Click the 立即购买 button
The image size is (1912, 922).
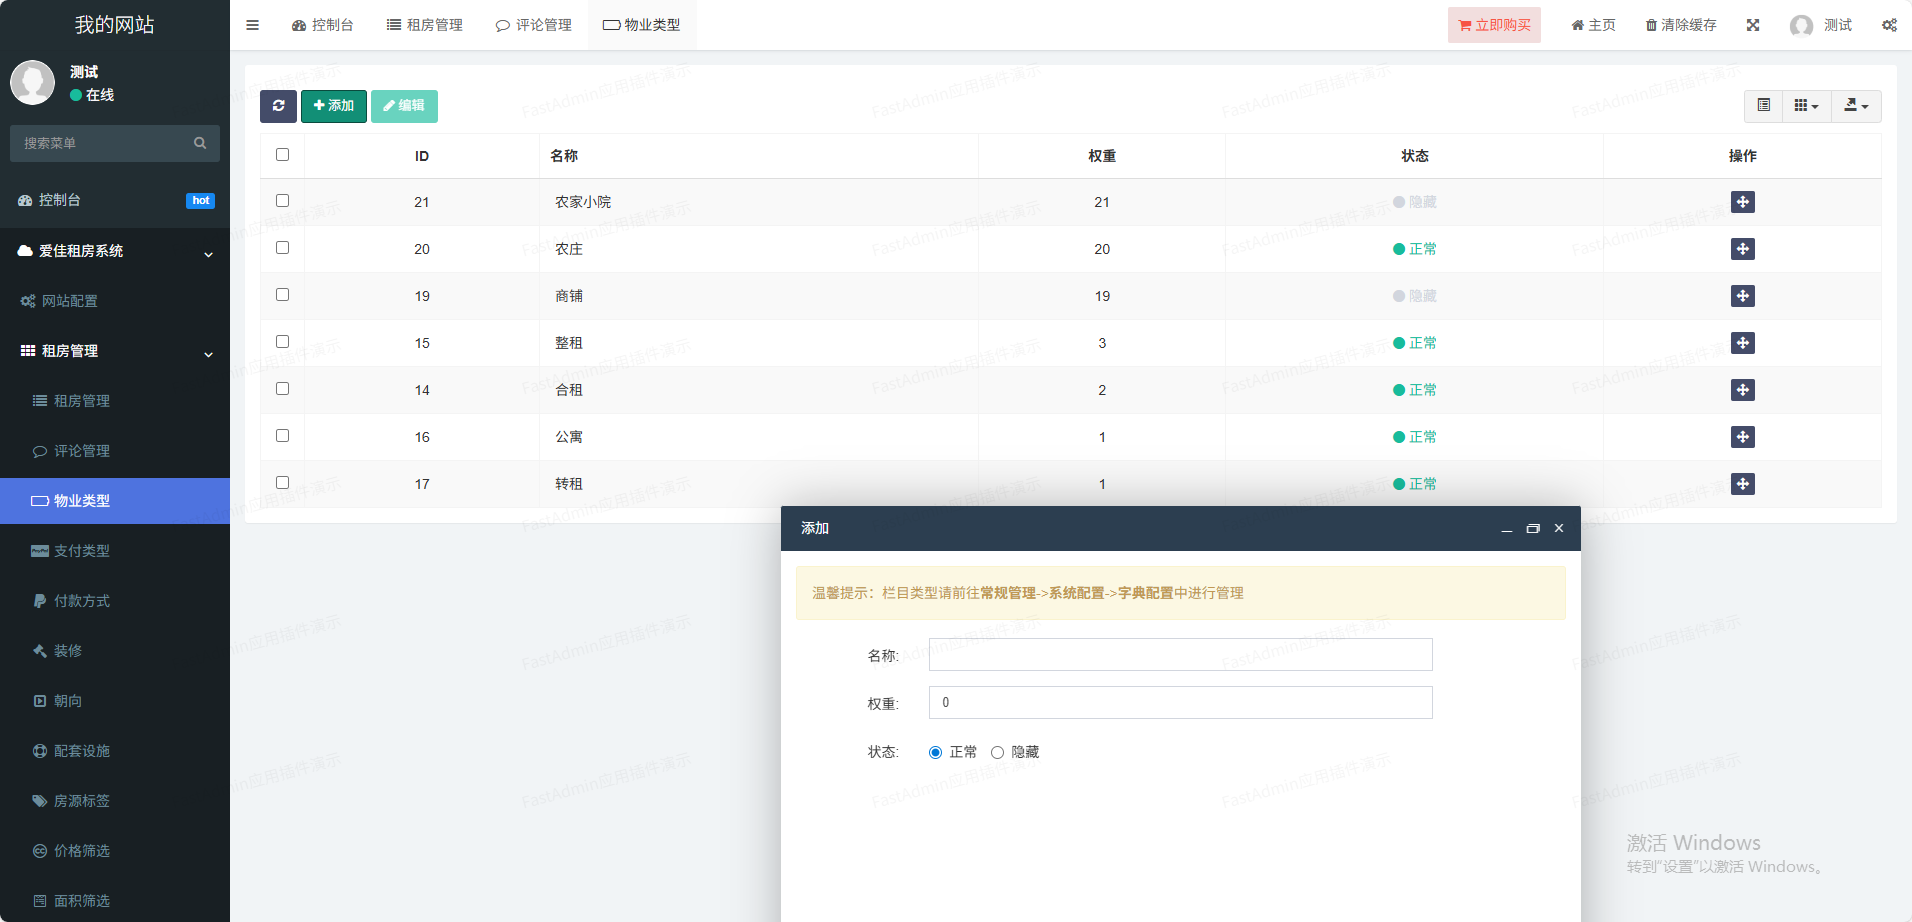pyautogui.click(x=1494, y=25)
